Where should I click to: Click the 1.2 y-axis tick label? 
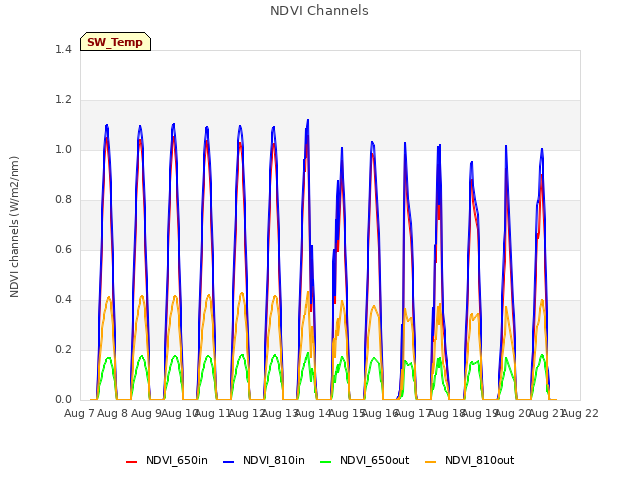point(63,100)
